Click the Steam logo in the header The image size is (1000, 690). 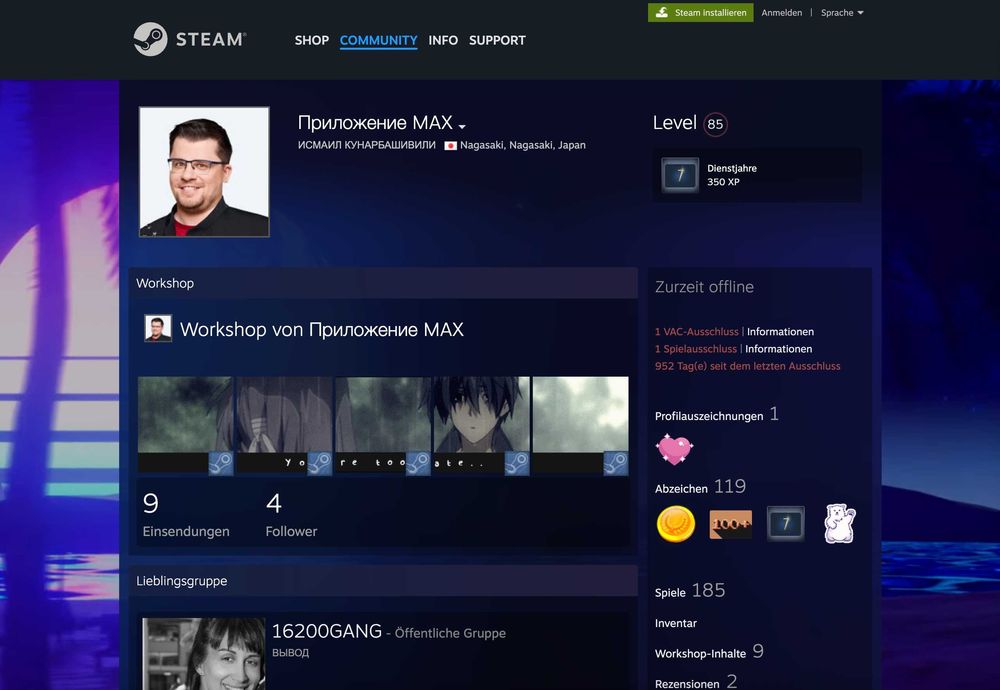[x=189, y=39]
